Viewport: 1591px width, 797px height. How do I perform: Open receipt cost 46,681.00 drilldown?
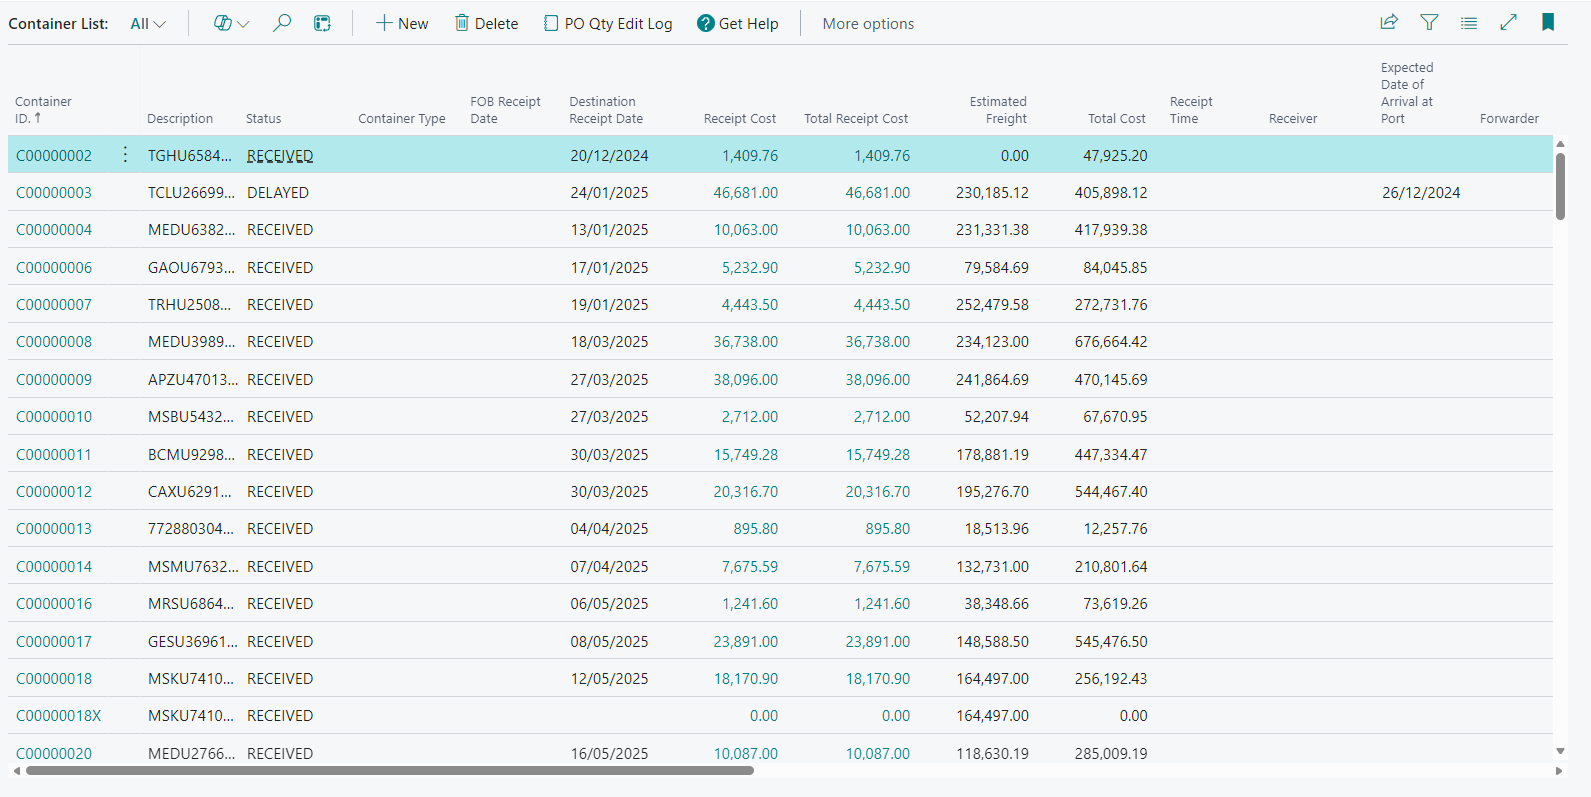coord(745,192)
